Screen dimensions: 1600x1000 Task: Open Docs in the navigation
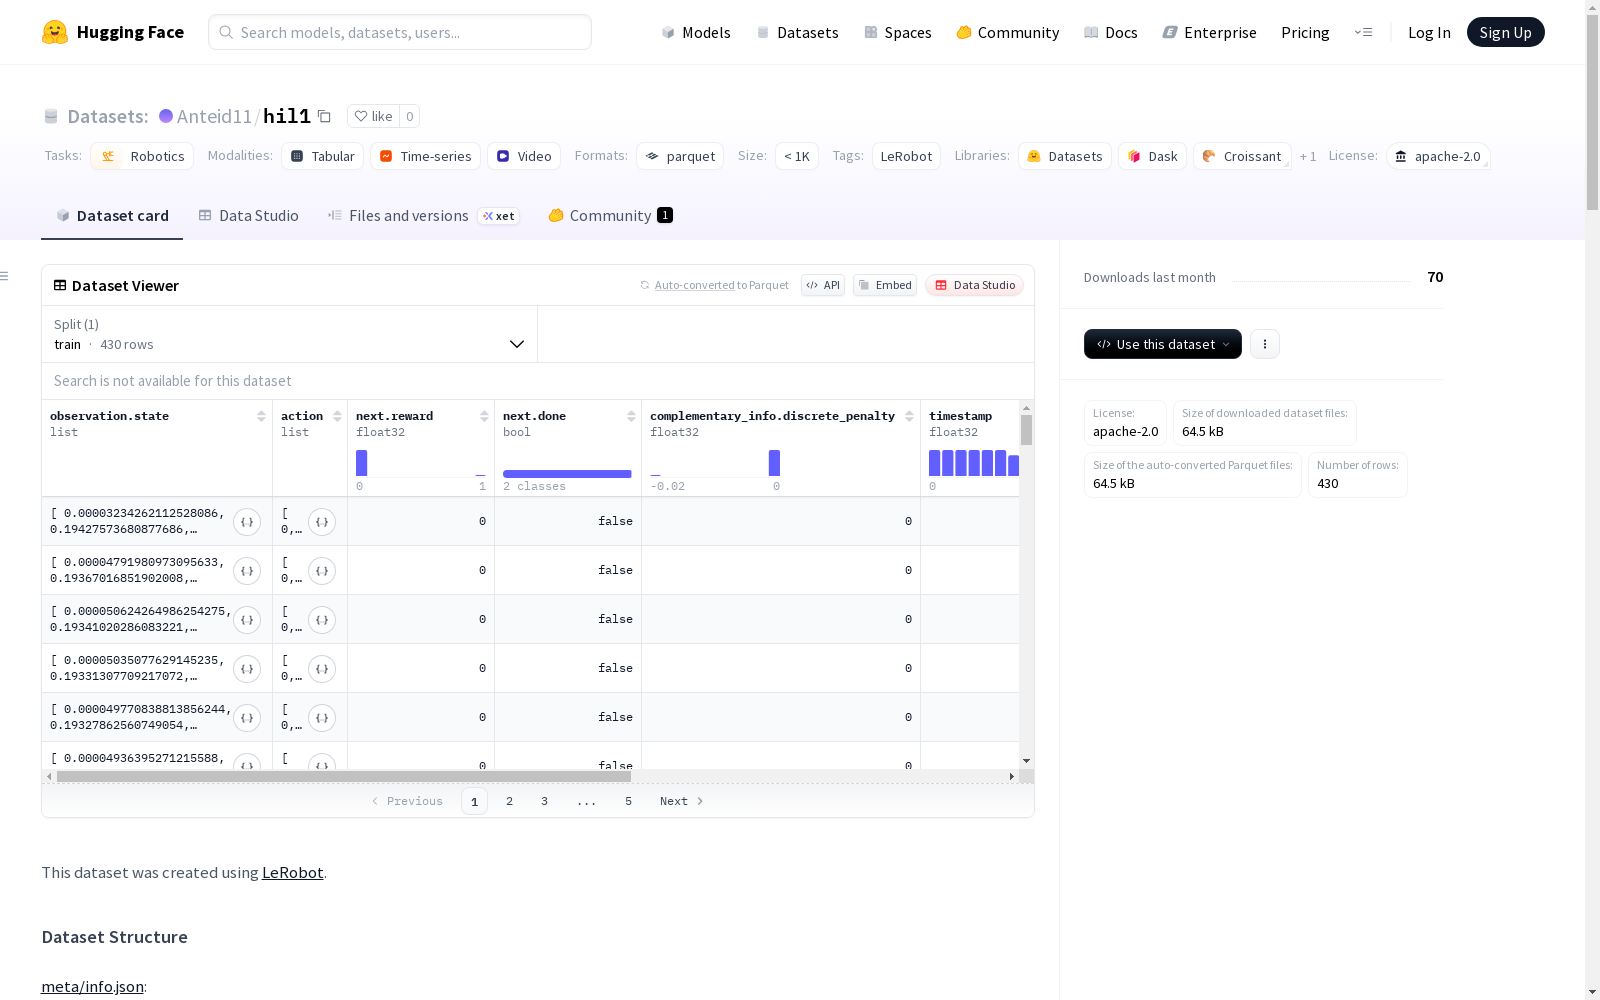1111,32
